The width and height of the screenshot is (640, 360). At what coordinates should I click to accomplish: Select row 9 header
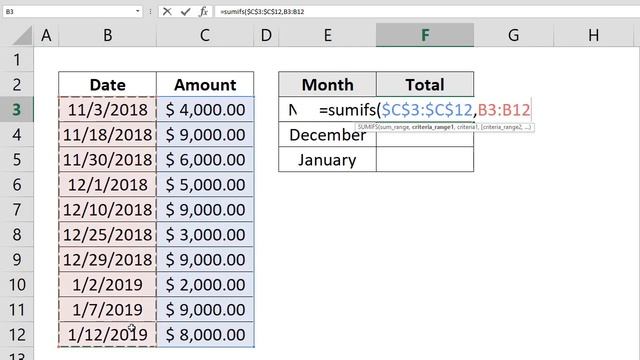17,259
